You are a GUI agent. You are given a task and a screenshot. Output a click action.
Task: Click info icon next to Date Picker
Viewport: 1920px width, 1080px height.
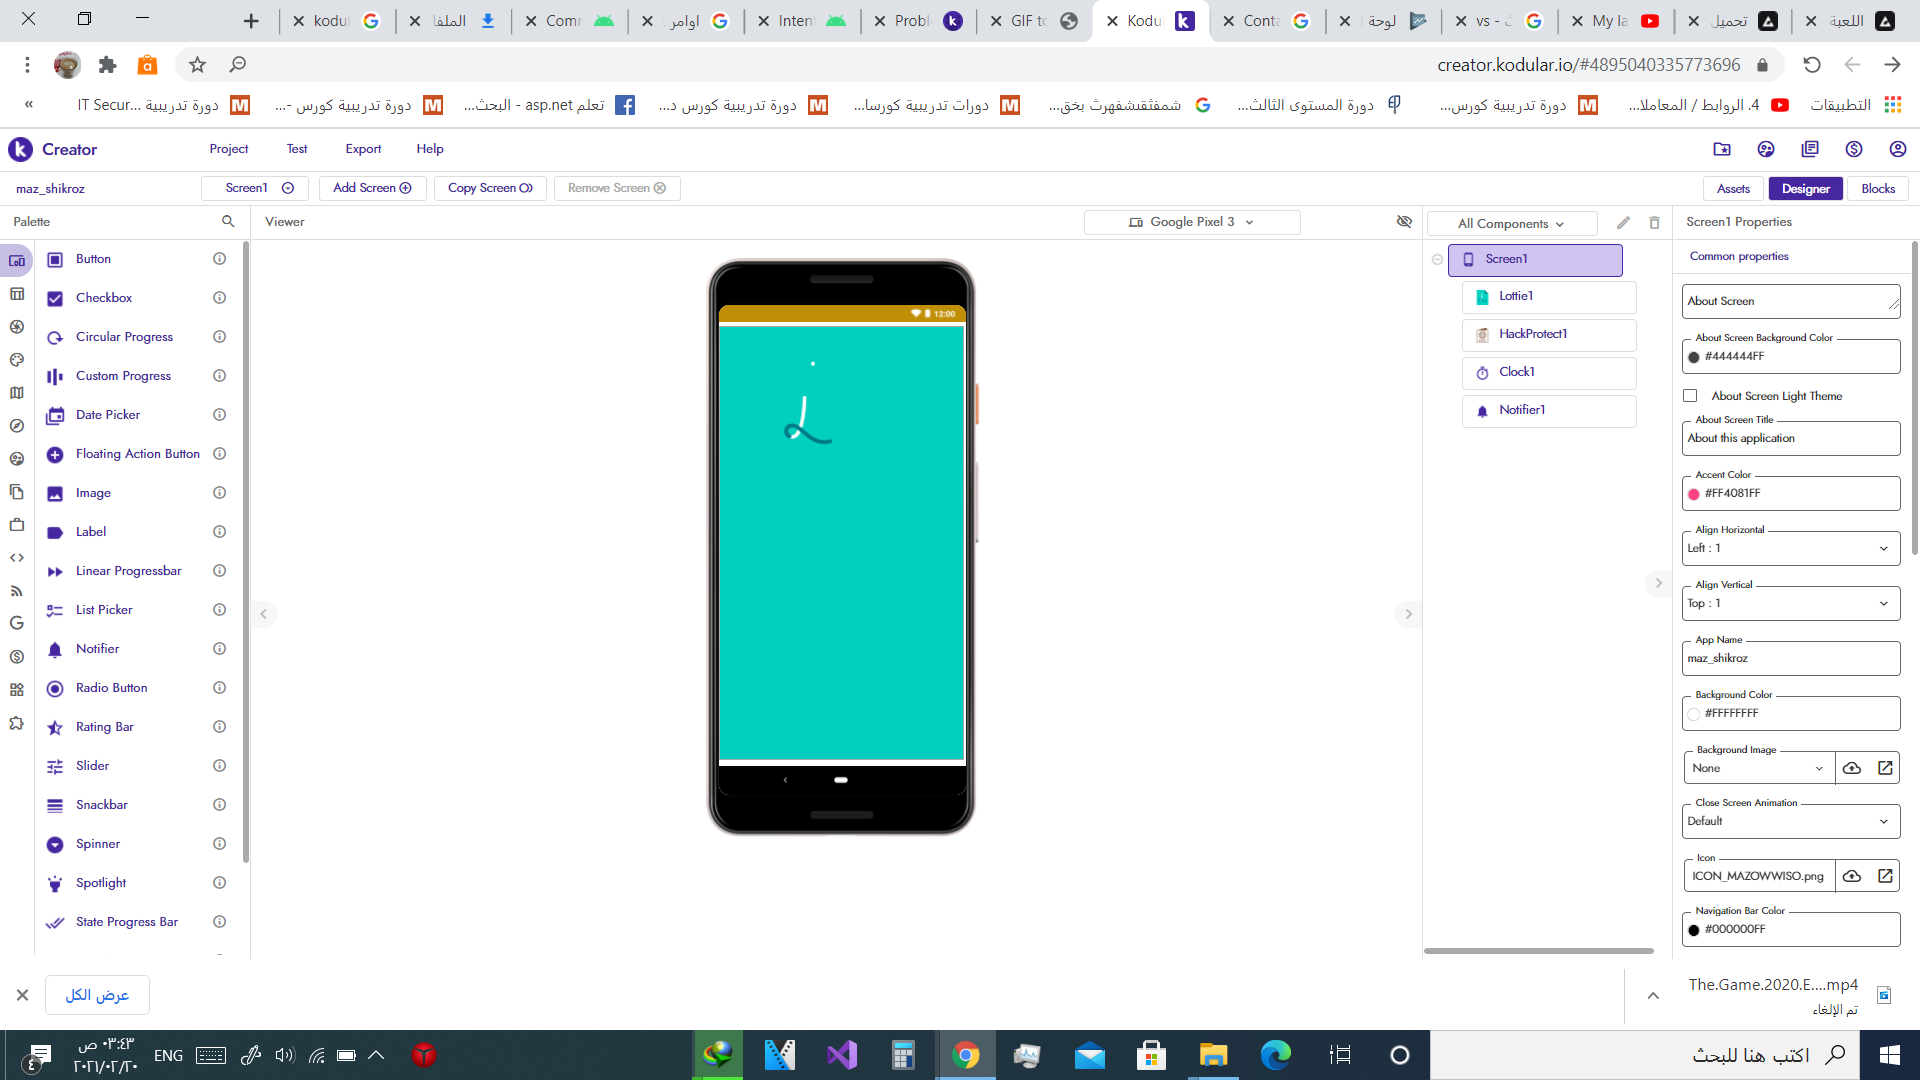point(219,415)
